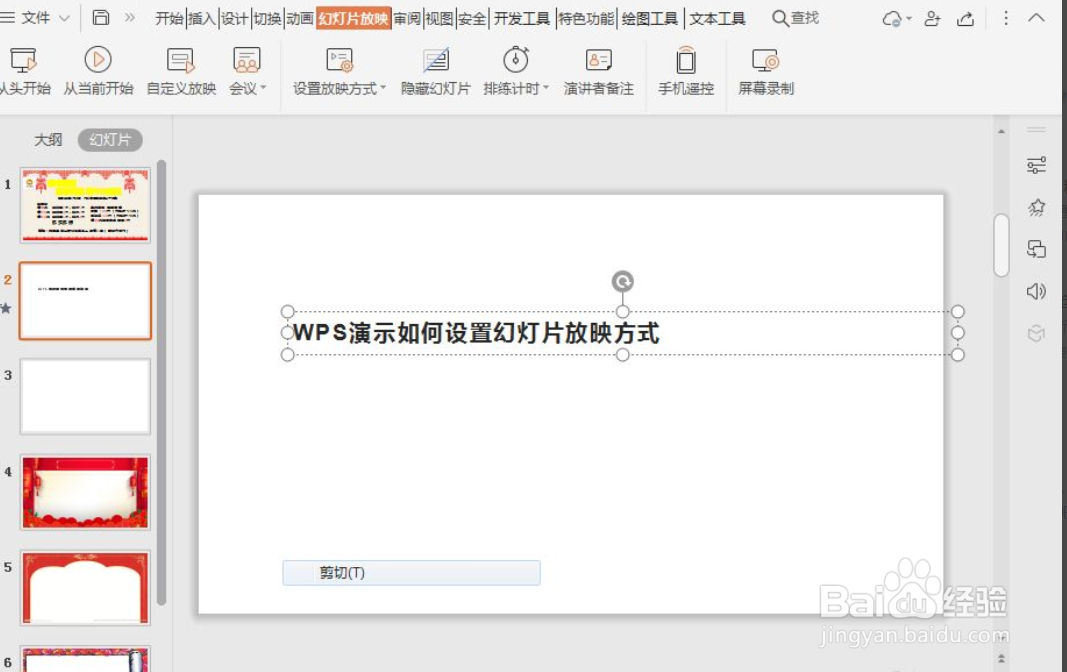Viewport: 1067px width, 672px height.
Task: Click the cube icon in side panel
Action: [x=1036, y=333]
